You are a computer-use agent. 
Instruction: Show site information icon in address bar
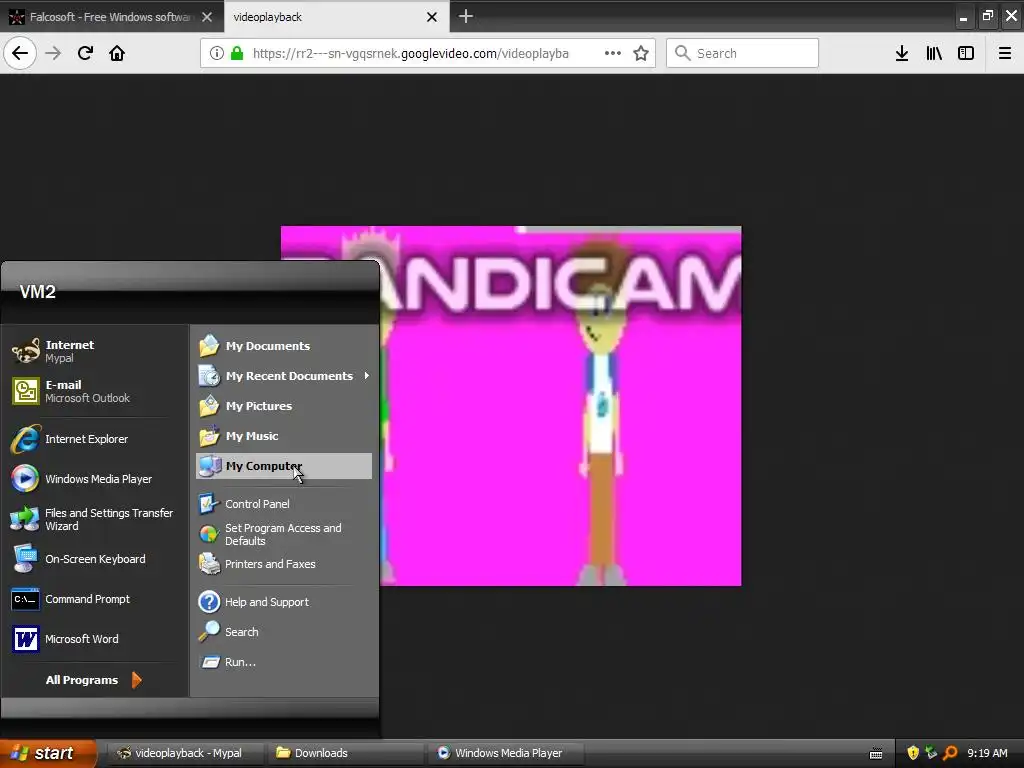click(217, 53)
